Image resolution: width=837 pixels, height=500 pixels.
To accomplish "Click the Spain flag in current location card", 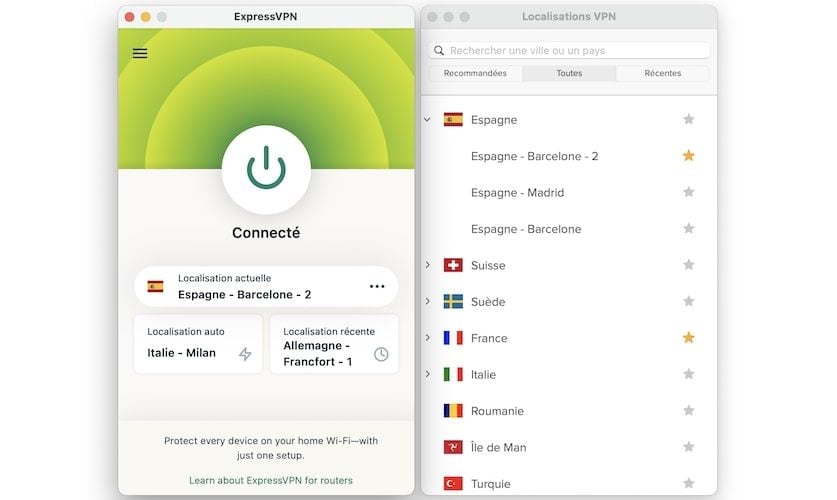I will point(155,287).
